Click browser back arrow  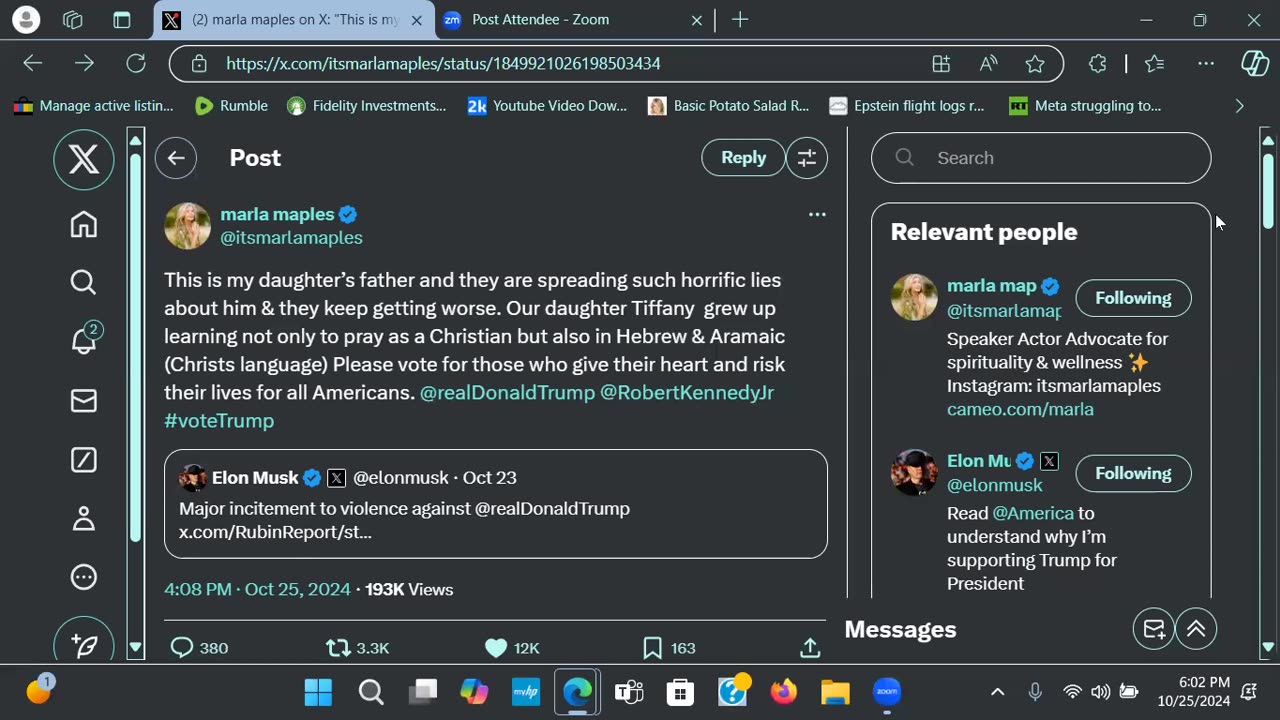click(x=33, y=63)
